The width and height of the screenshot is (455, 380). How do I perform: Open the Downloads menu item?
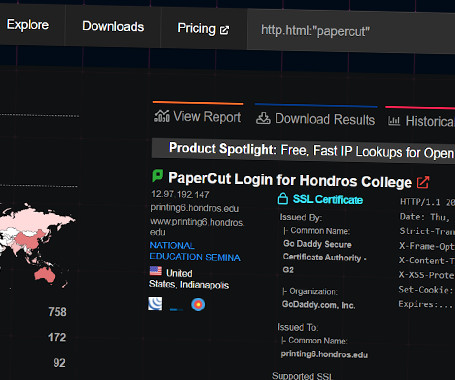point(113,26)
